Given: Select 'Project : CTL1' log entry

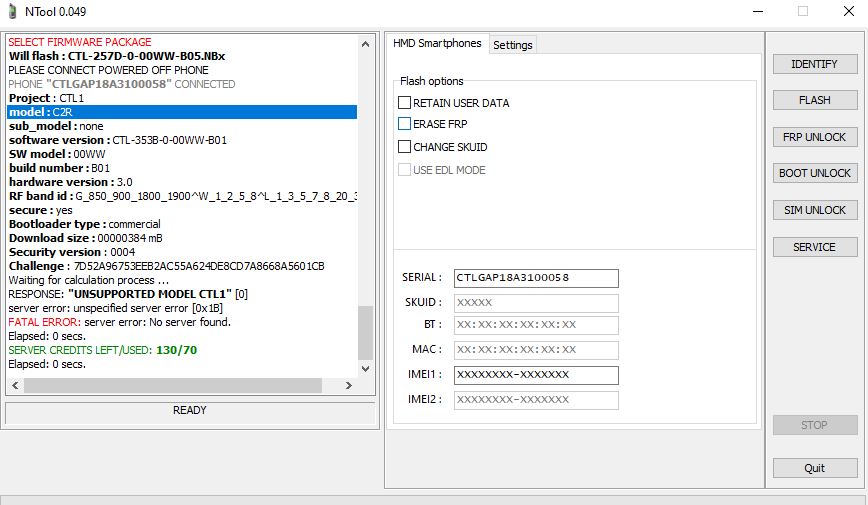Looking at the screenshot, I should 46,98.
